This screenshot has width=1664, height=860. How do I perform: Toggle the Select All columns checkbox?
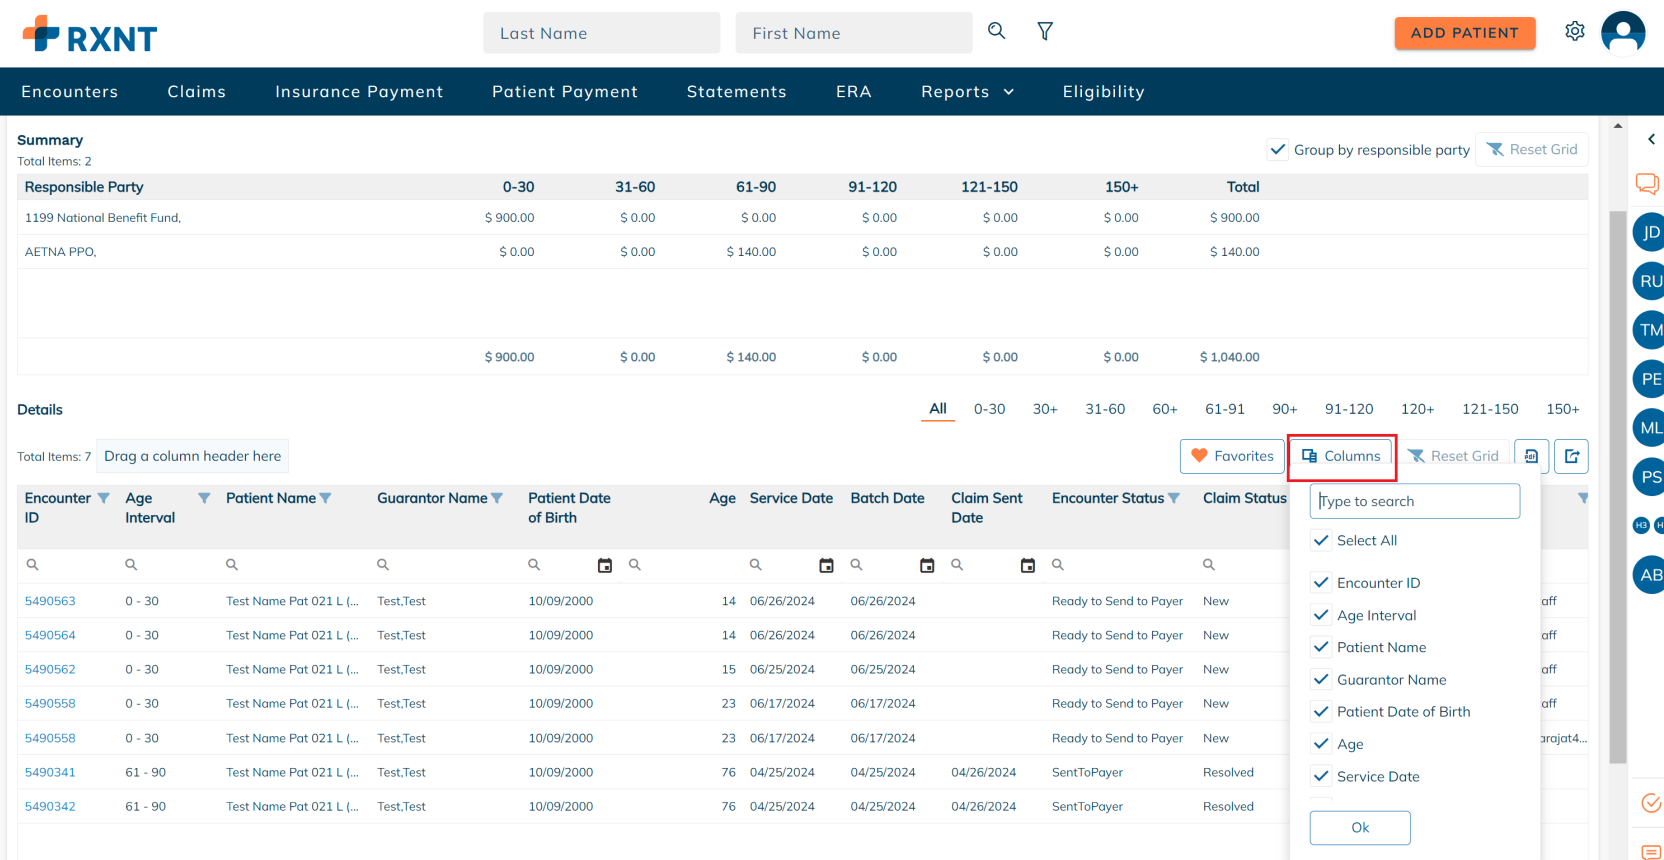point(1321,540)
